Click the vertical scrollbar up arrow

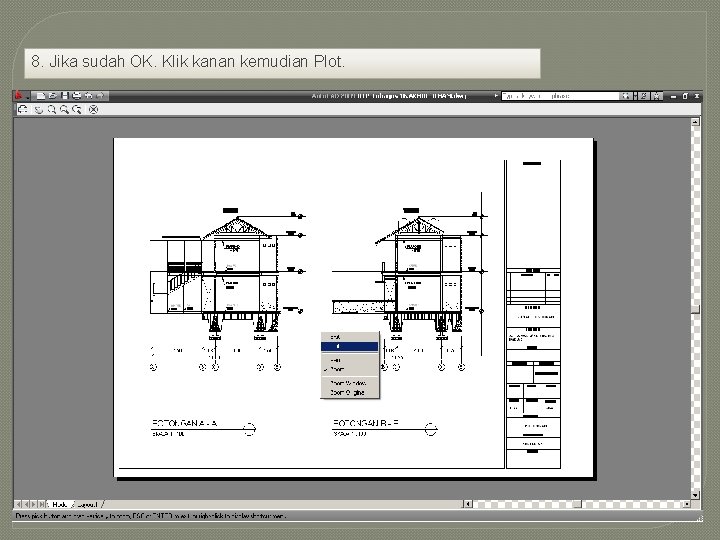pyautogui.click(x=695, y=122)
